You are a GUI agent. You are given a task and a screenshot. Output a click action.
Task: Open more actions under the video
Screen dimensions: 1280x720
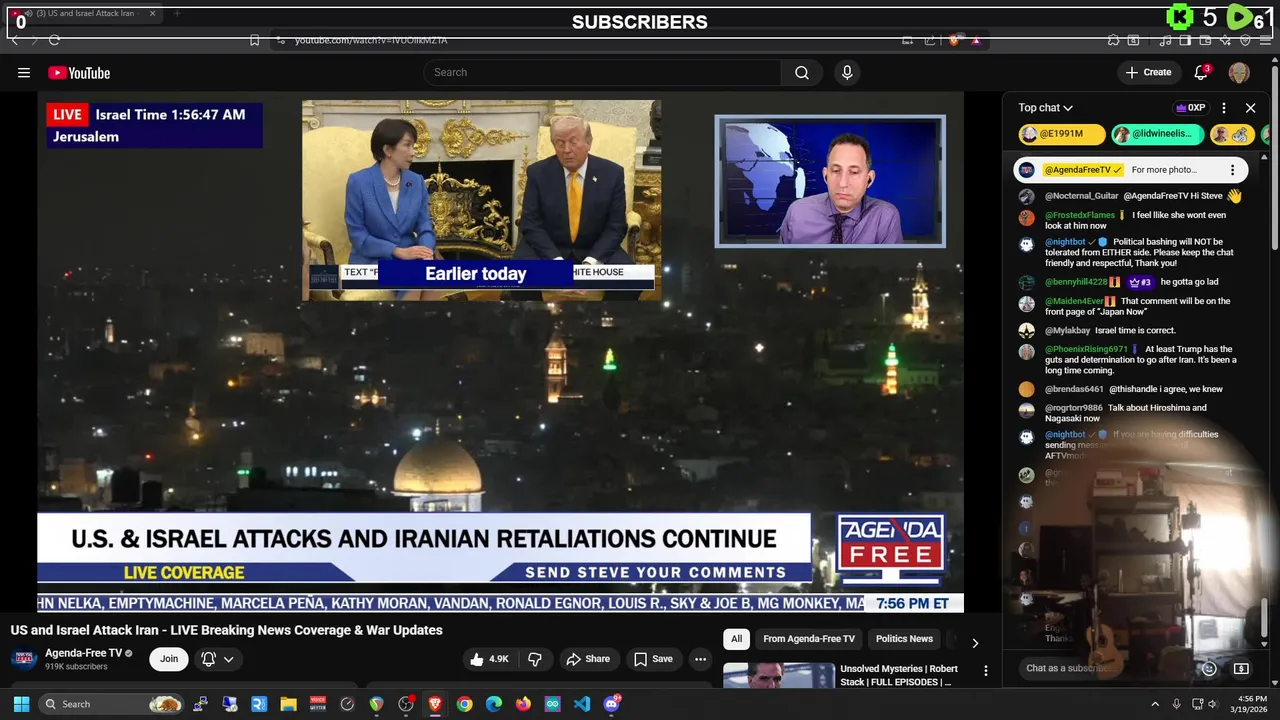700,659
